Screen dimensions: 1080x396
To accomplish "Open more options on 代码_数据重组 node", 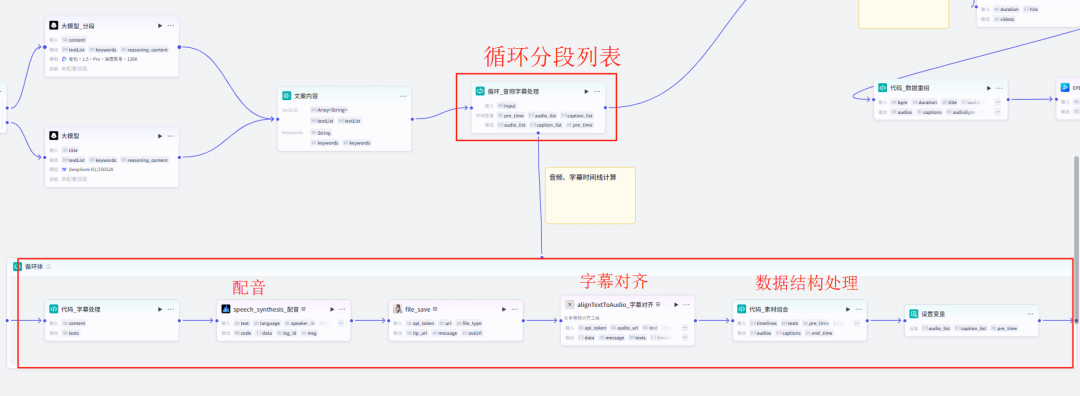I will pos(999,88).
